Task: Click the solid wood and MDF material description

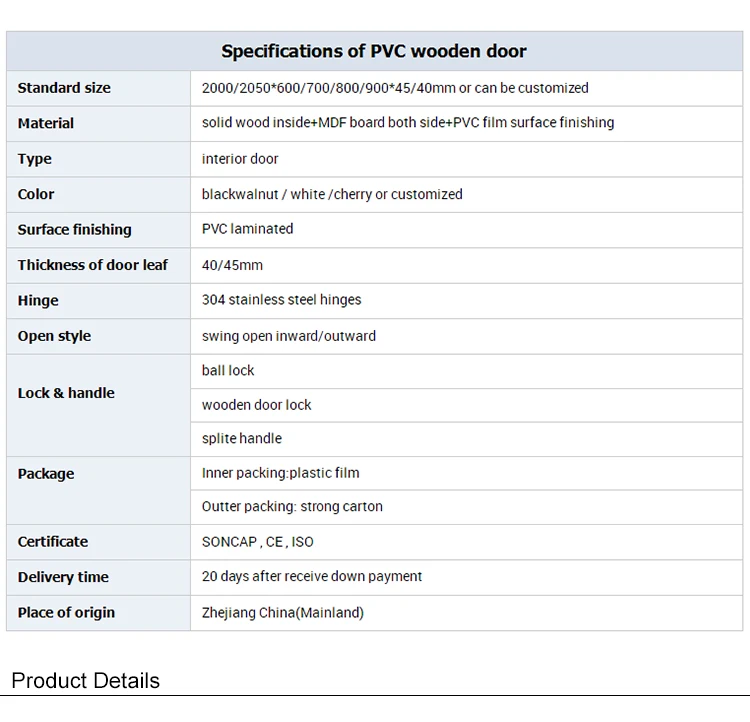Action: [408, 123]
